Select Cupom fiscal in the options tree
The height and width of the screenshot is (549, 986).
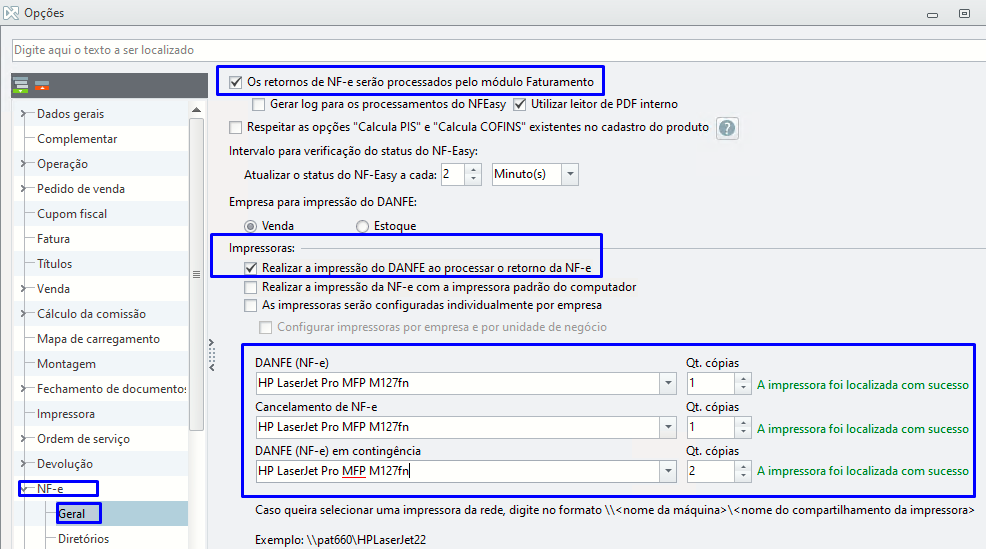pyautogui.click(x=72, y=214)
